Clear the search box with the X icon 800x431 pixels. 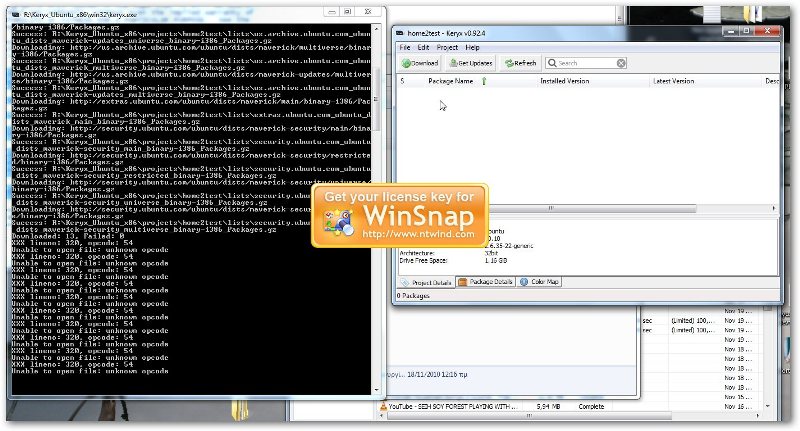[621, 63]
